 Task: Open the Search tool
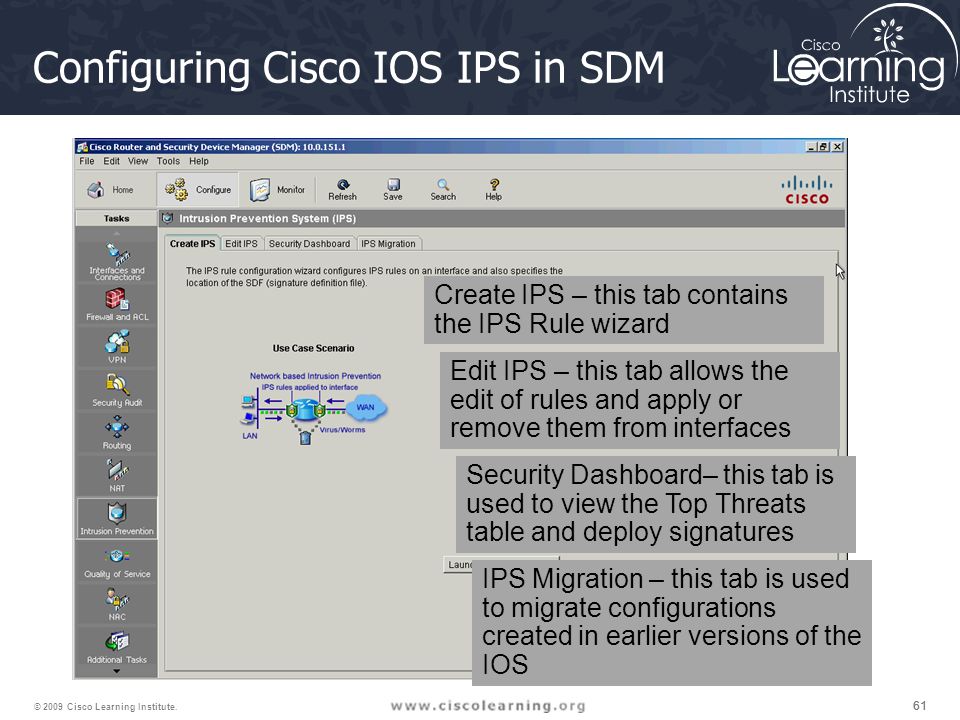pos(443,190)
